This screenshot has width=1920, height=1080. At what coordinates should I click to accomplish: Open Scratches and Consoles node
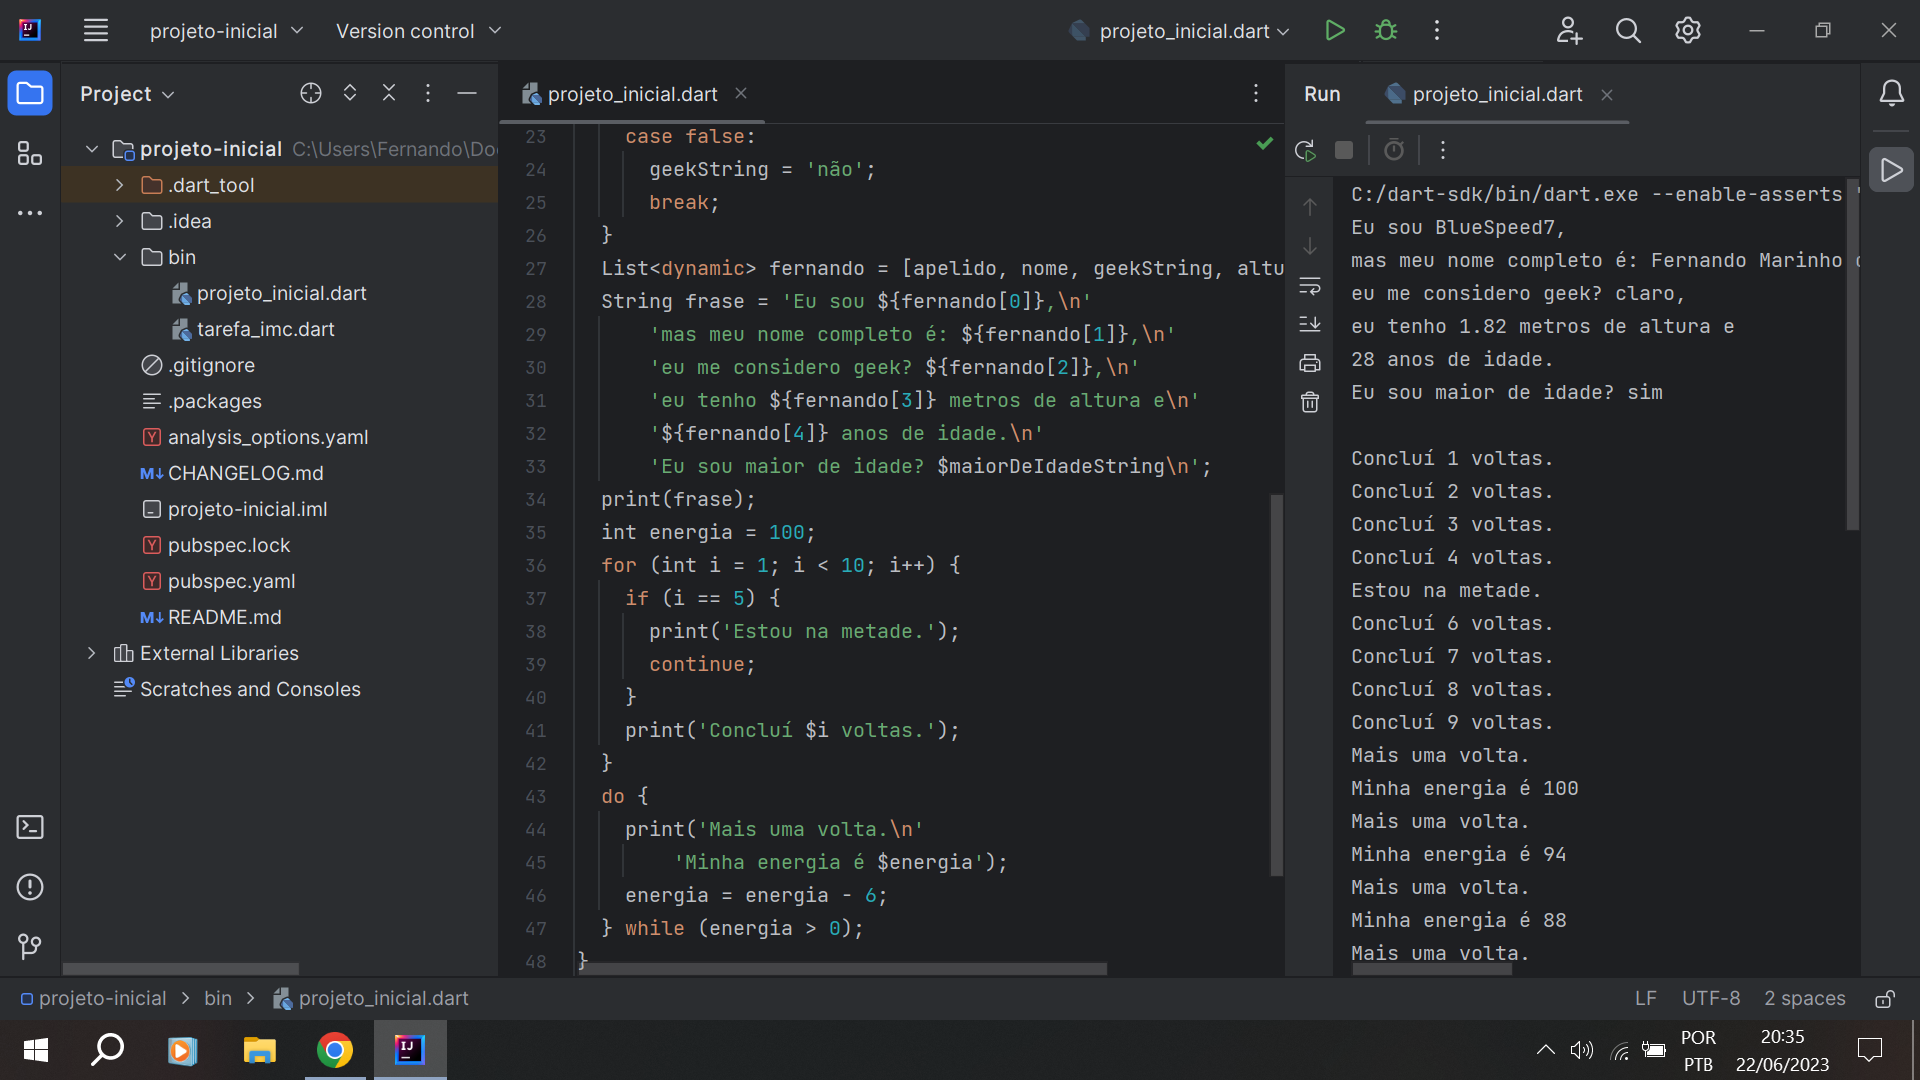pyautogui.click(x=250, y=689)
